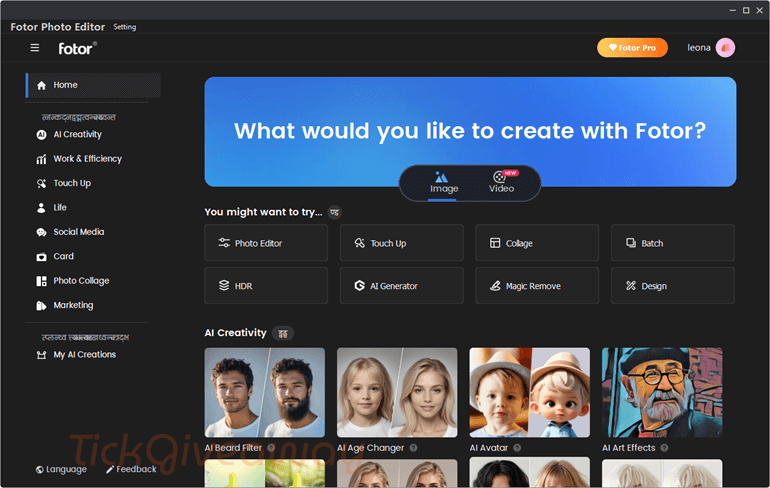Click the Social Media chat icon

(x=41, y=232)
